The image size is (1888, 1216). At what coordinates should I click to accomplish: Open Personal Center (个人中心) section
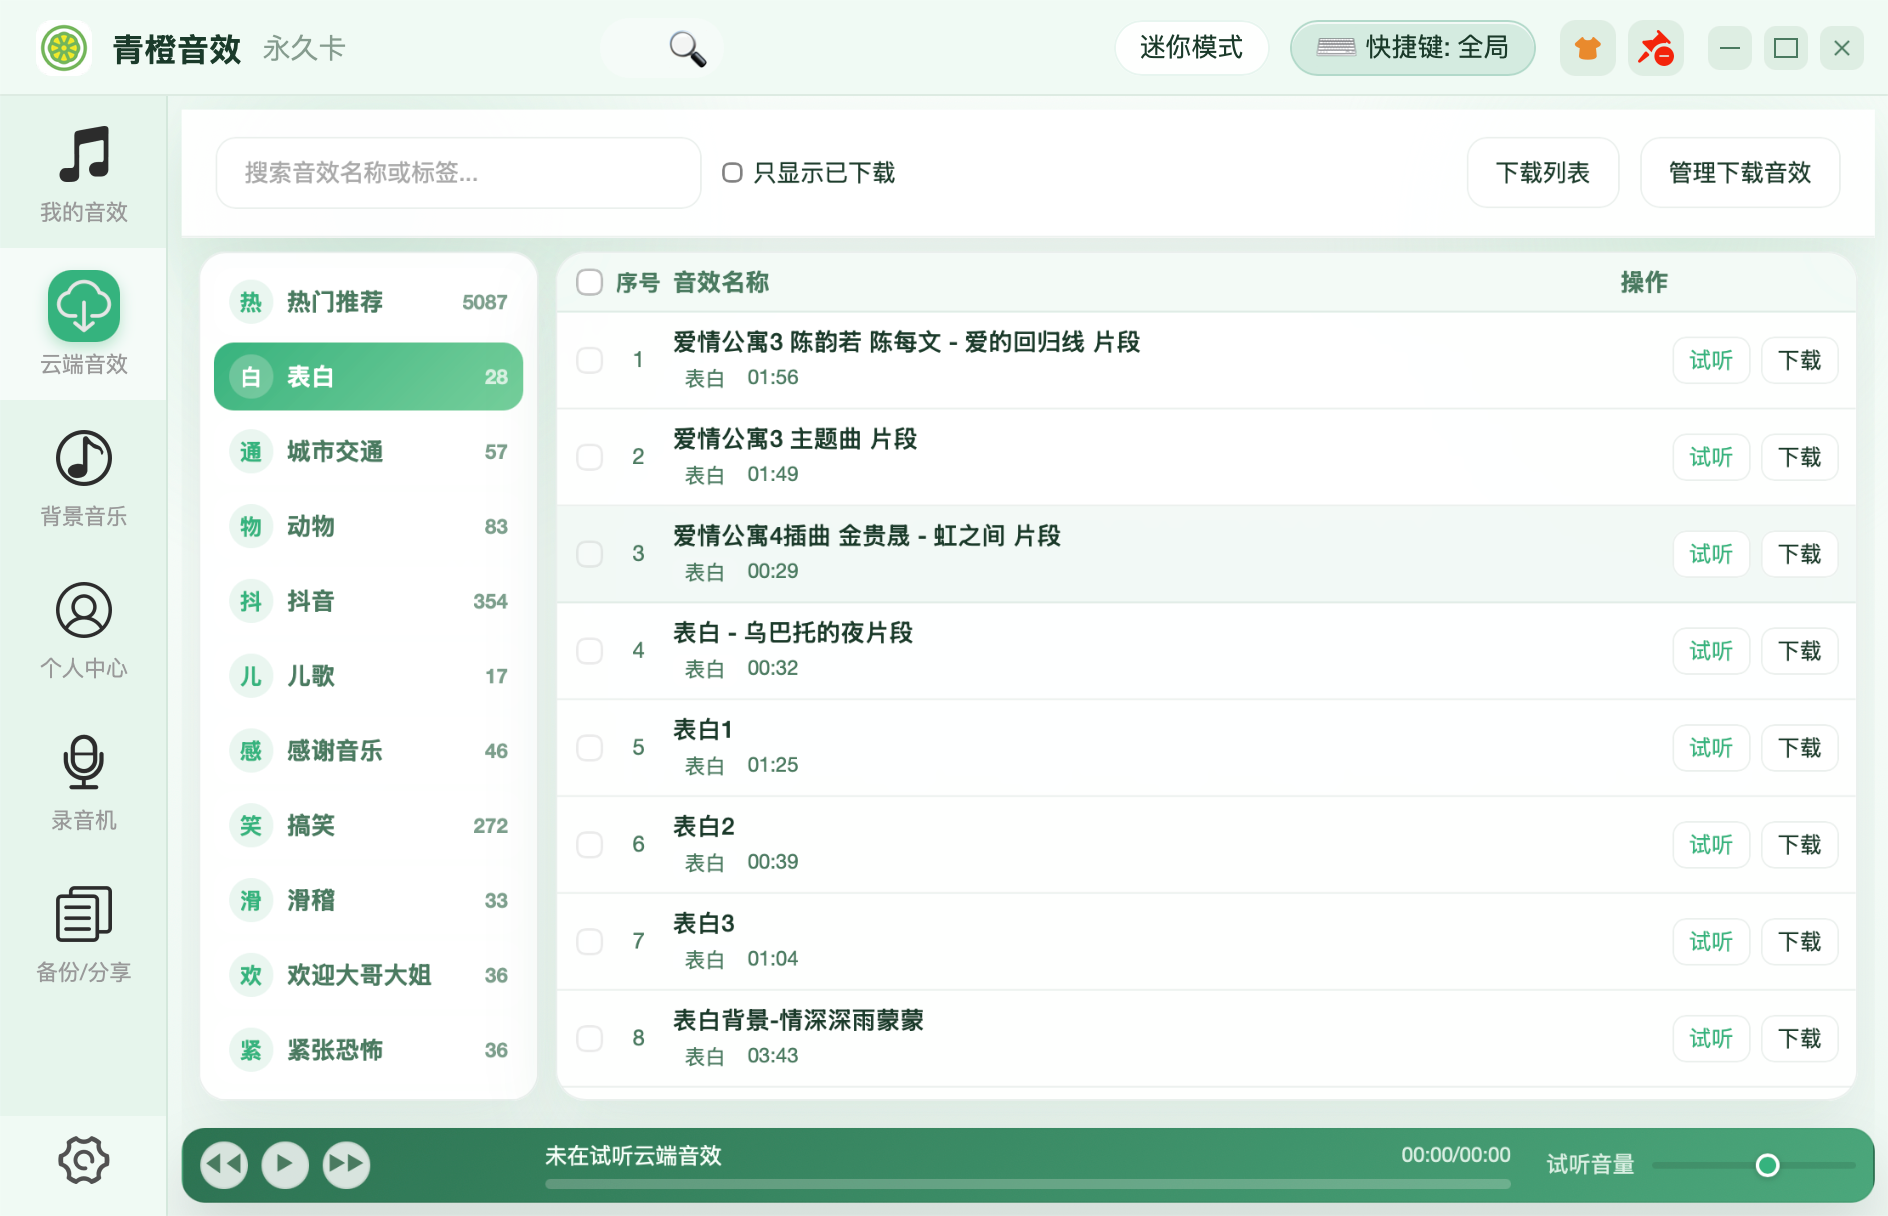point(83,629)
